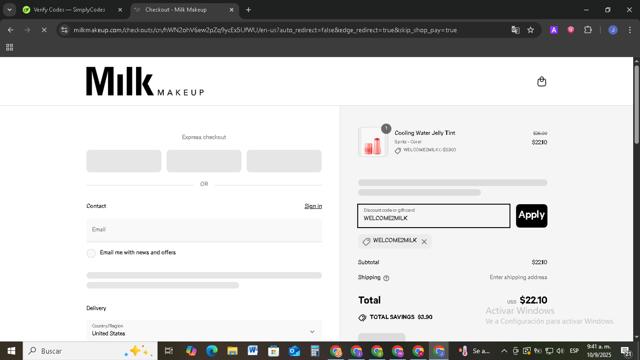Expand the tab search dropdown arrow
The height and width of the screenshot is (360, 640).
click(9, 10)
